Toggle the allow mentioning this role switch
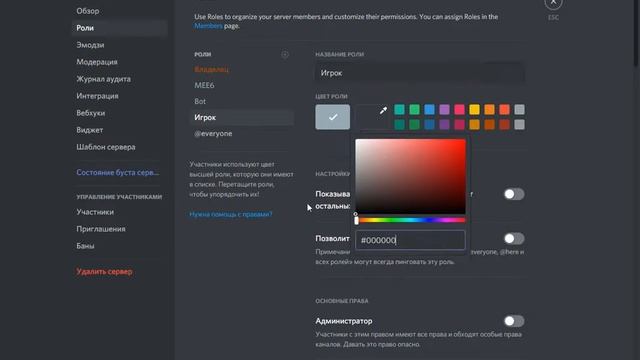The height and width of the screenshot is (360, 640). click(514, 238)
